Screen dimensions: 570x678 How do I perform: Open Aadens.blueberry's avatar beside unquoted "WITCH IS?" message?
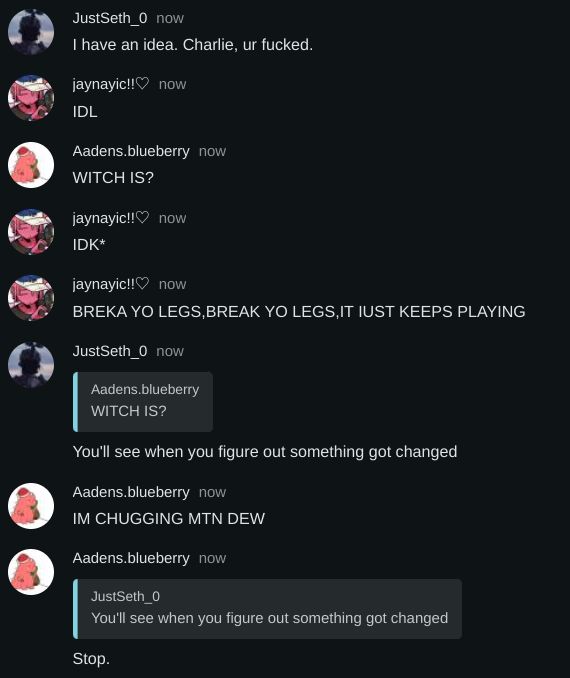[x=31, y=165]
